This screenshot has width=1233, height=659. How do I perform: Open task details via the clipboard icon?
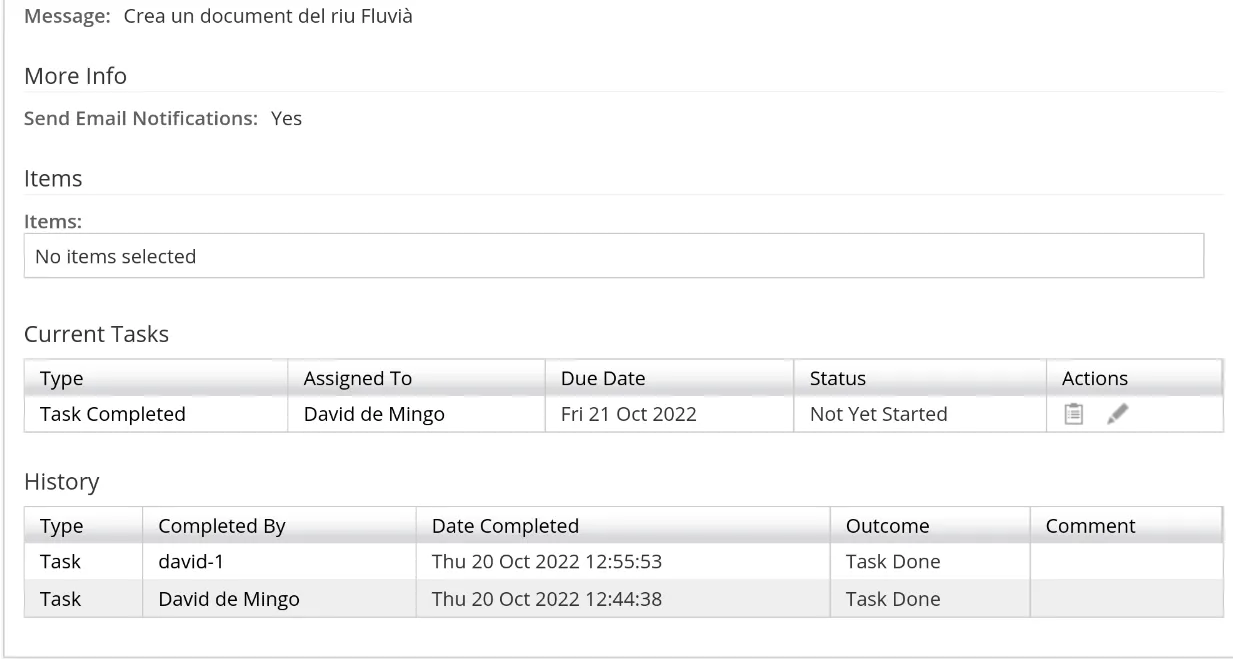pos(1074,414)
